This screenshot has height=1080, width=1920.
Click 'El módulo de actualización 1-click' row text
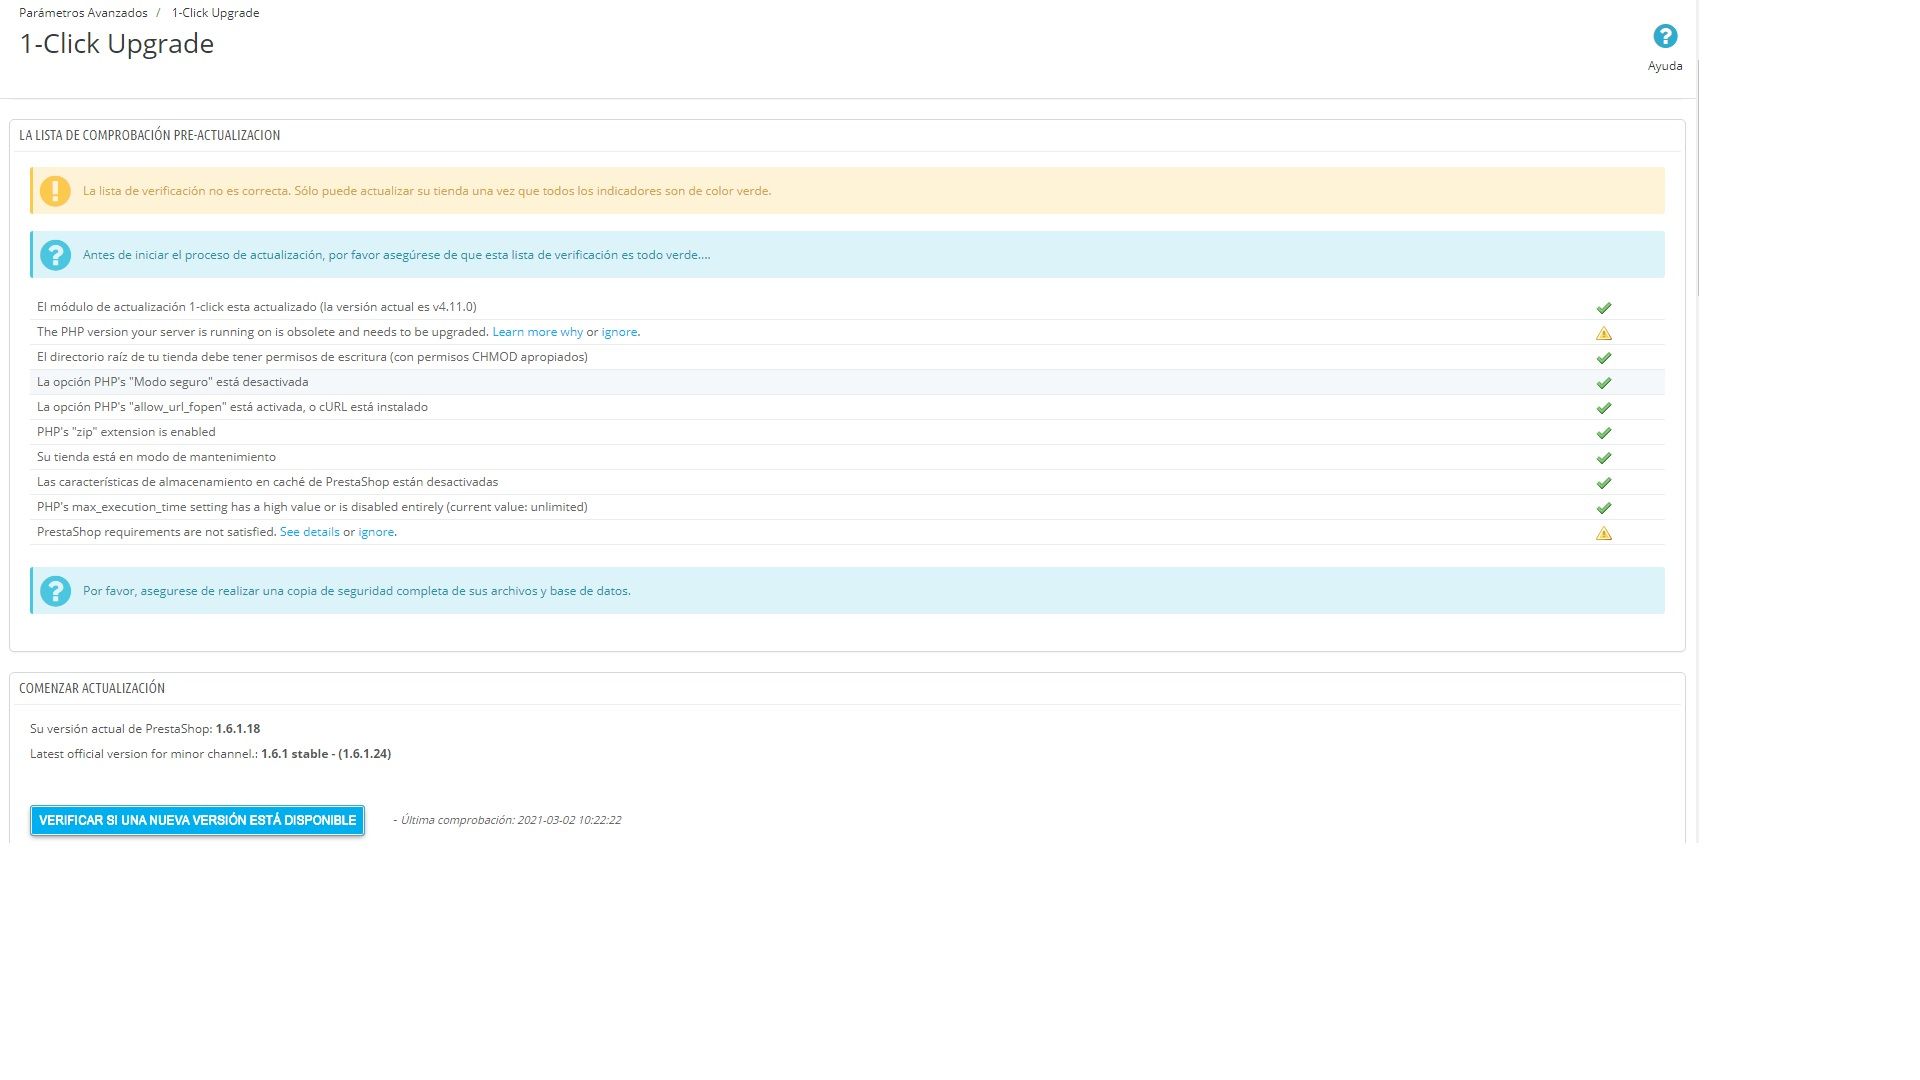click(256, 307)
